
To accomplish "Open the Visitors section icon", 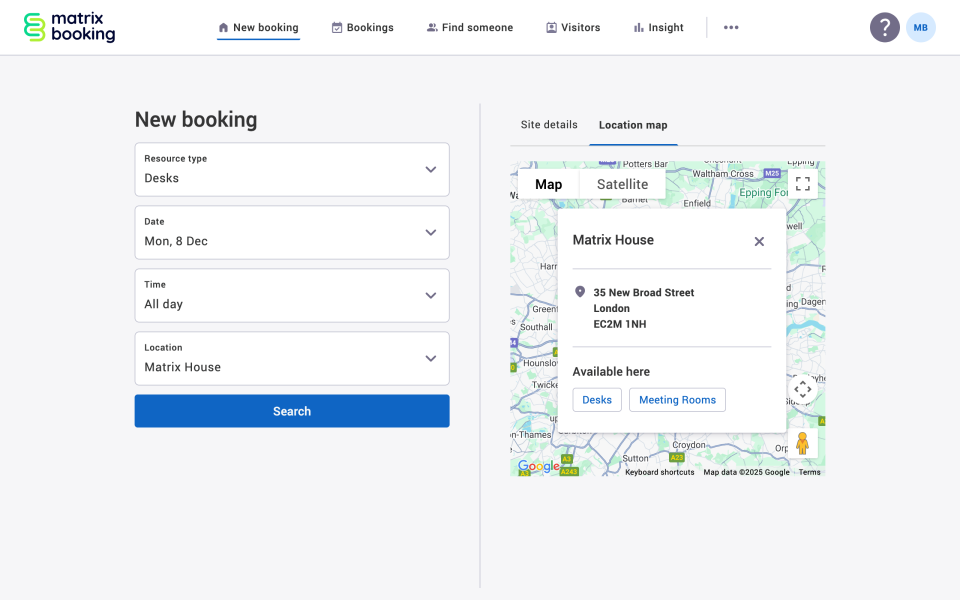I will [x=551, y=27].
